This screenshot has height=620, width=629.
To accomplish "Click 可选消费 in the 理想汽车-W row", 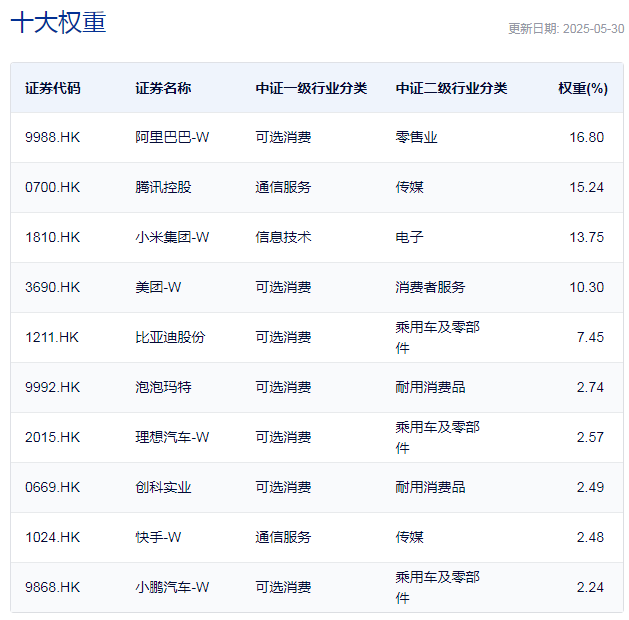I will point(283,437).
